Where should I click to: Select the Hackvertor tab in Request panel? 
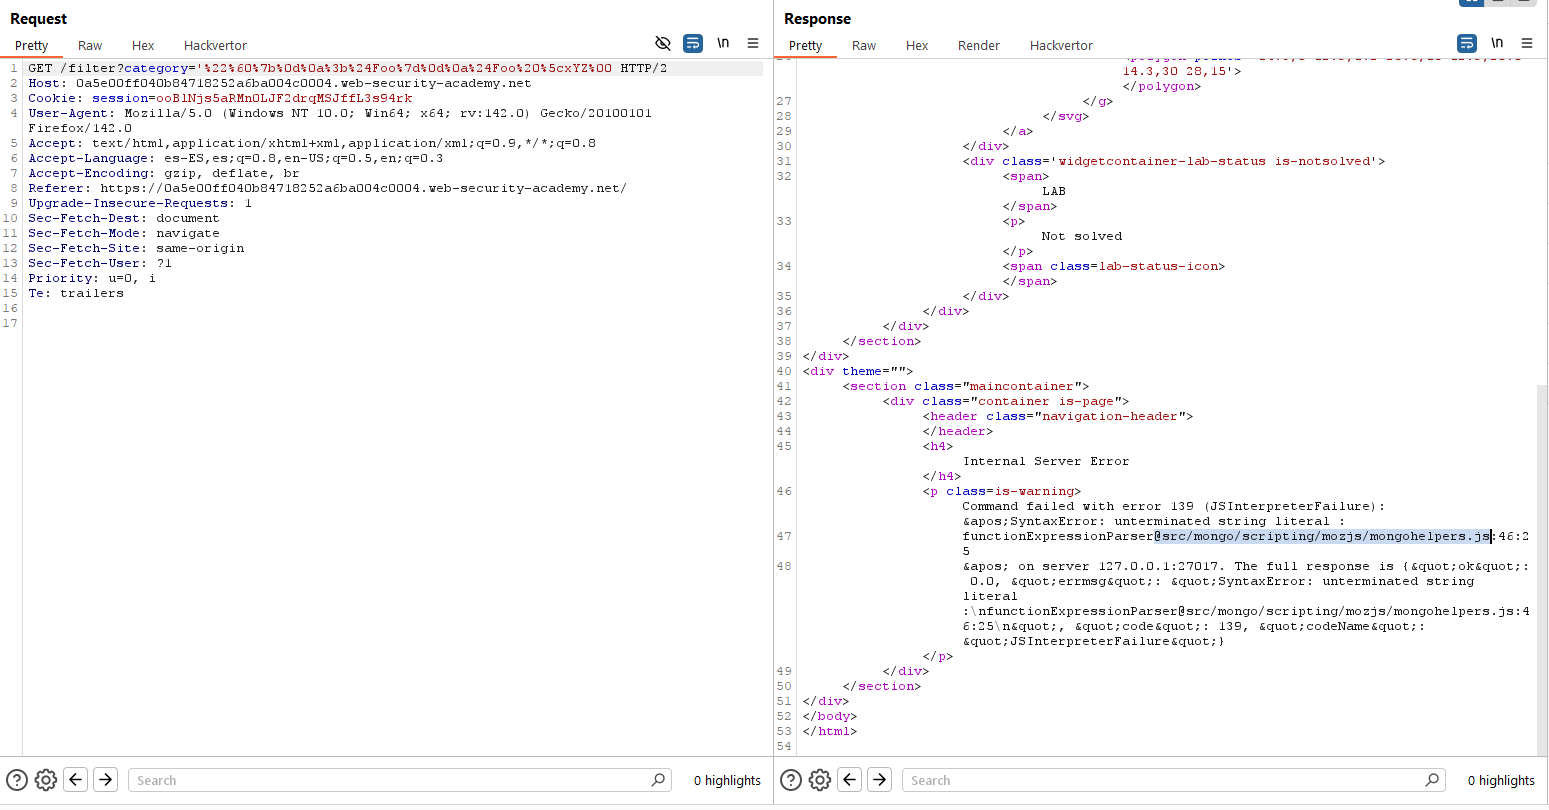point(215,45)
